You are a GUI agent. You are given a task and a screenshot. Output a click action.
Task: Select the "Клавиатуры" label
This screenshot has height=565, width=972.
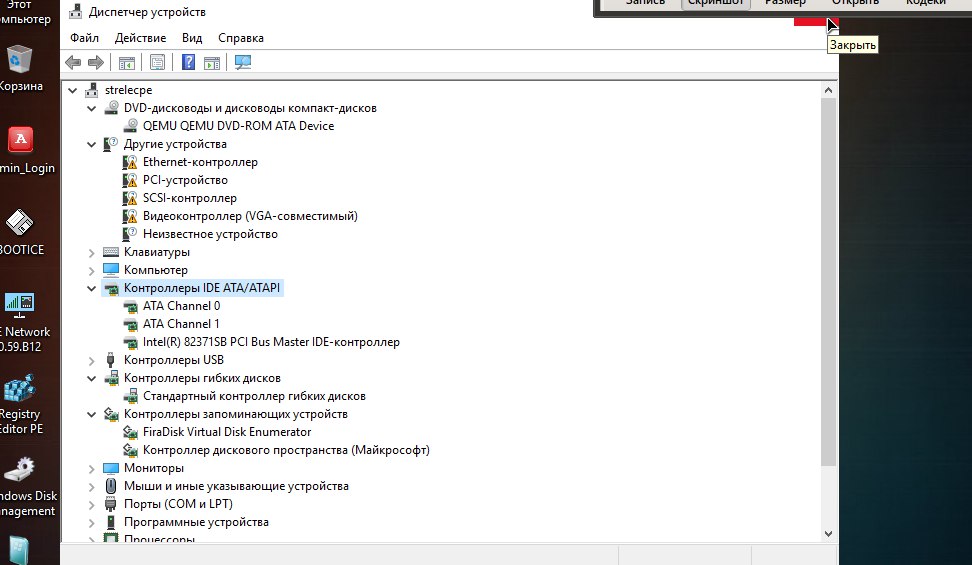157,252
